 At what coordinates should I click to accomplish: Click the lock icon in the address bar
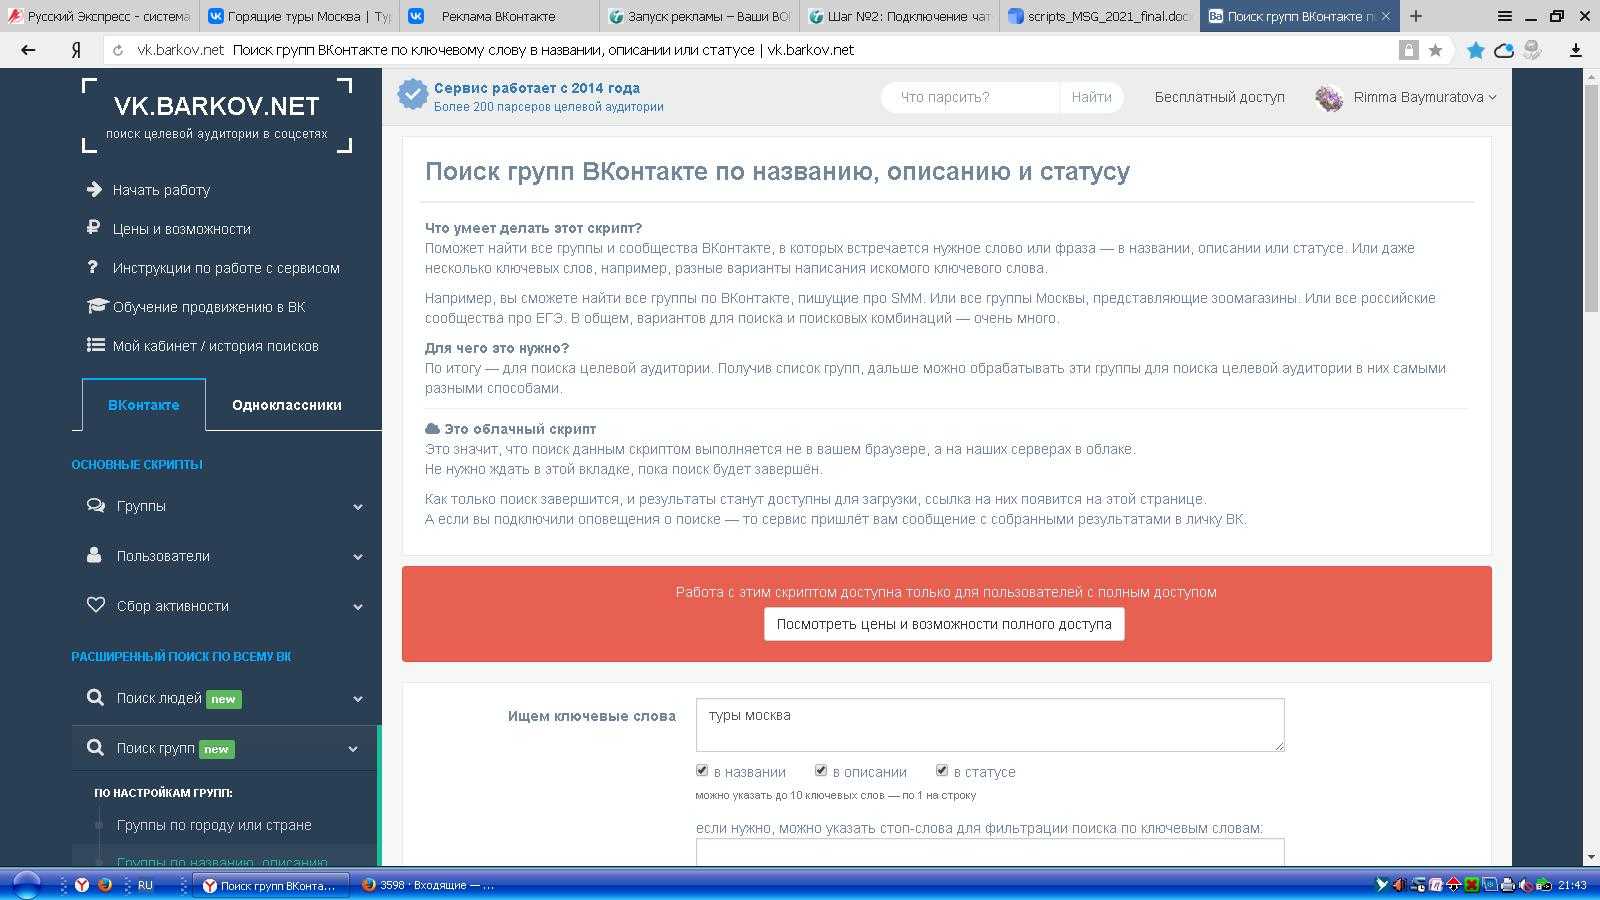point(1408,50)
